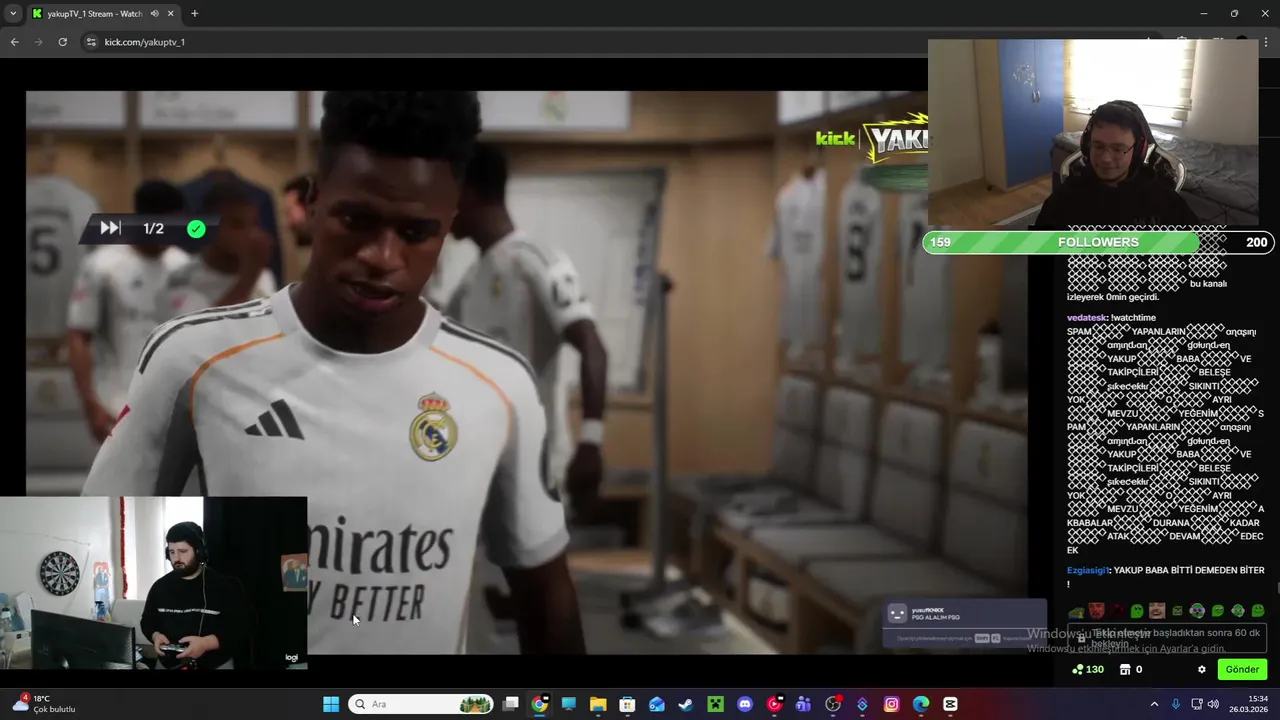Open Minecraft creeper icon on taskbar

715,704
